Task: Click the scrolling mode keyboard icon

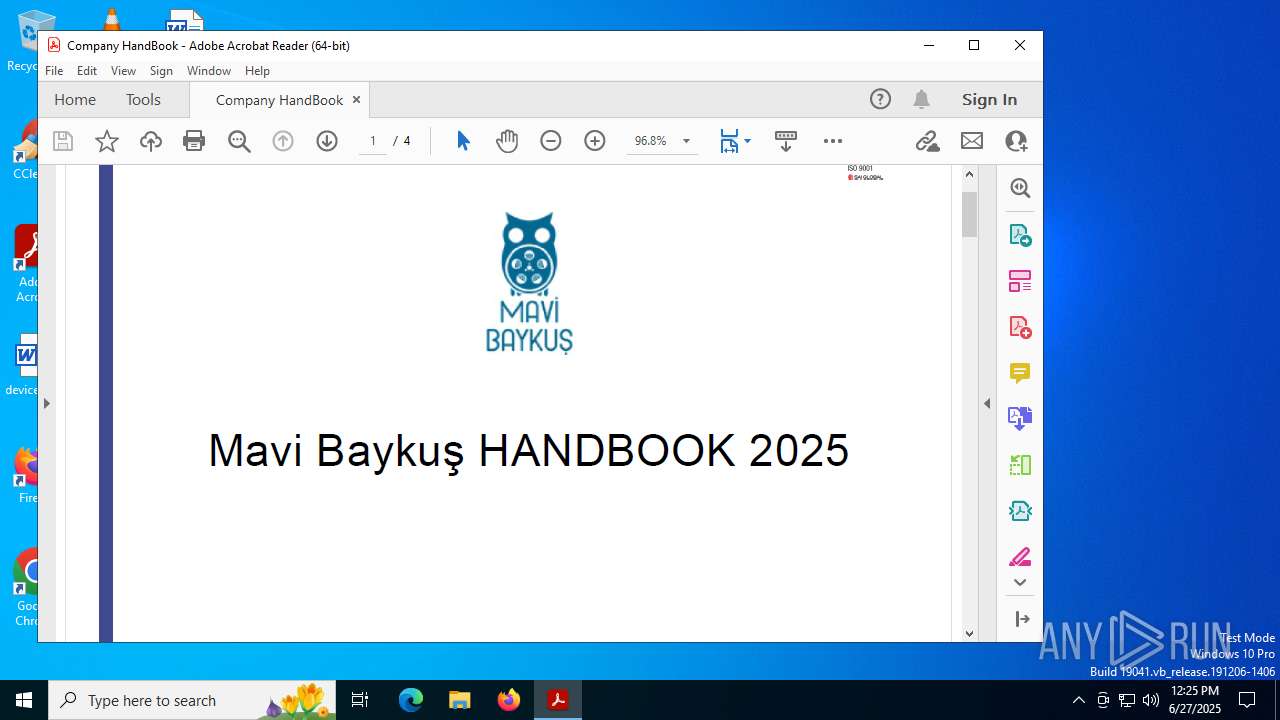Action: coord(786,141)
